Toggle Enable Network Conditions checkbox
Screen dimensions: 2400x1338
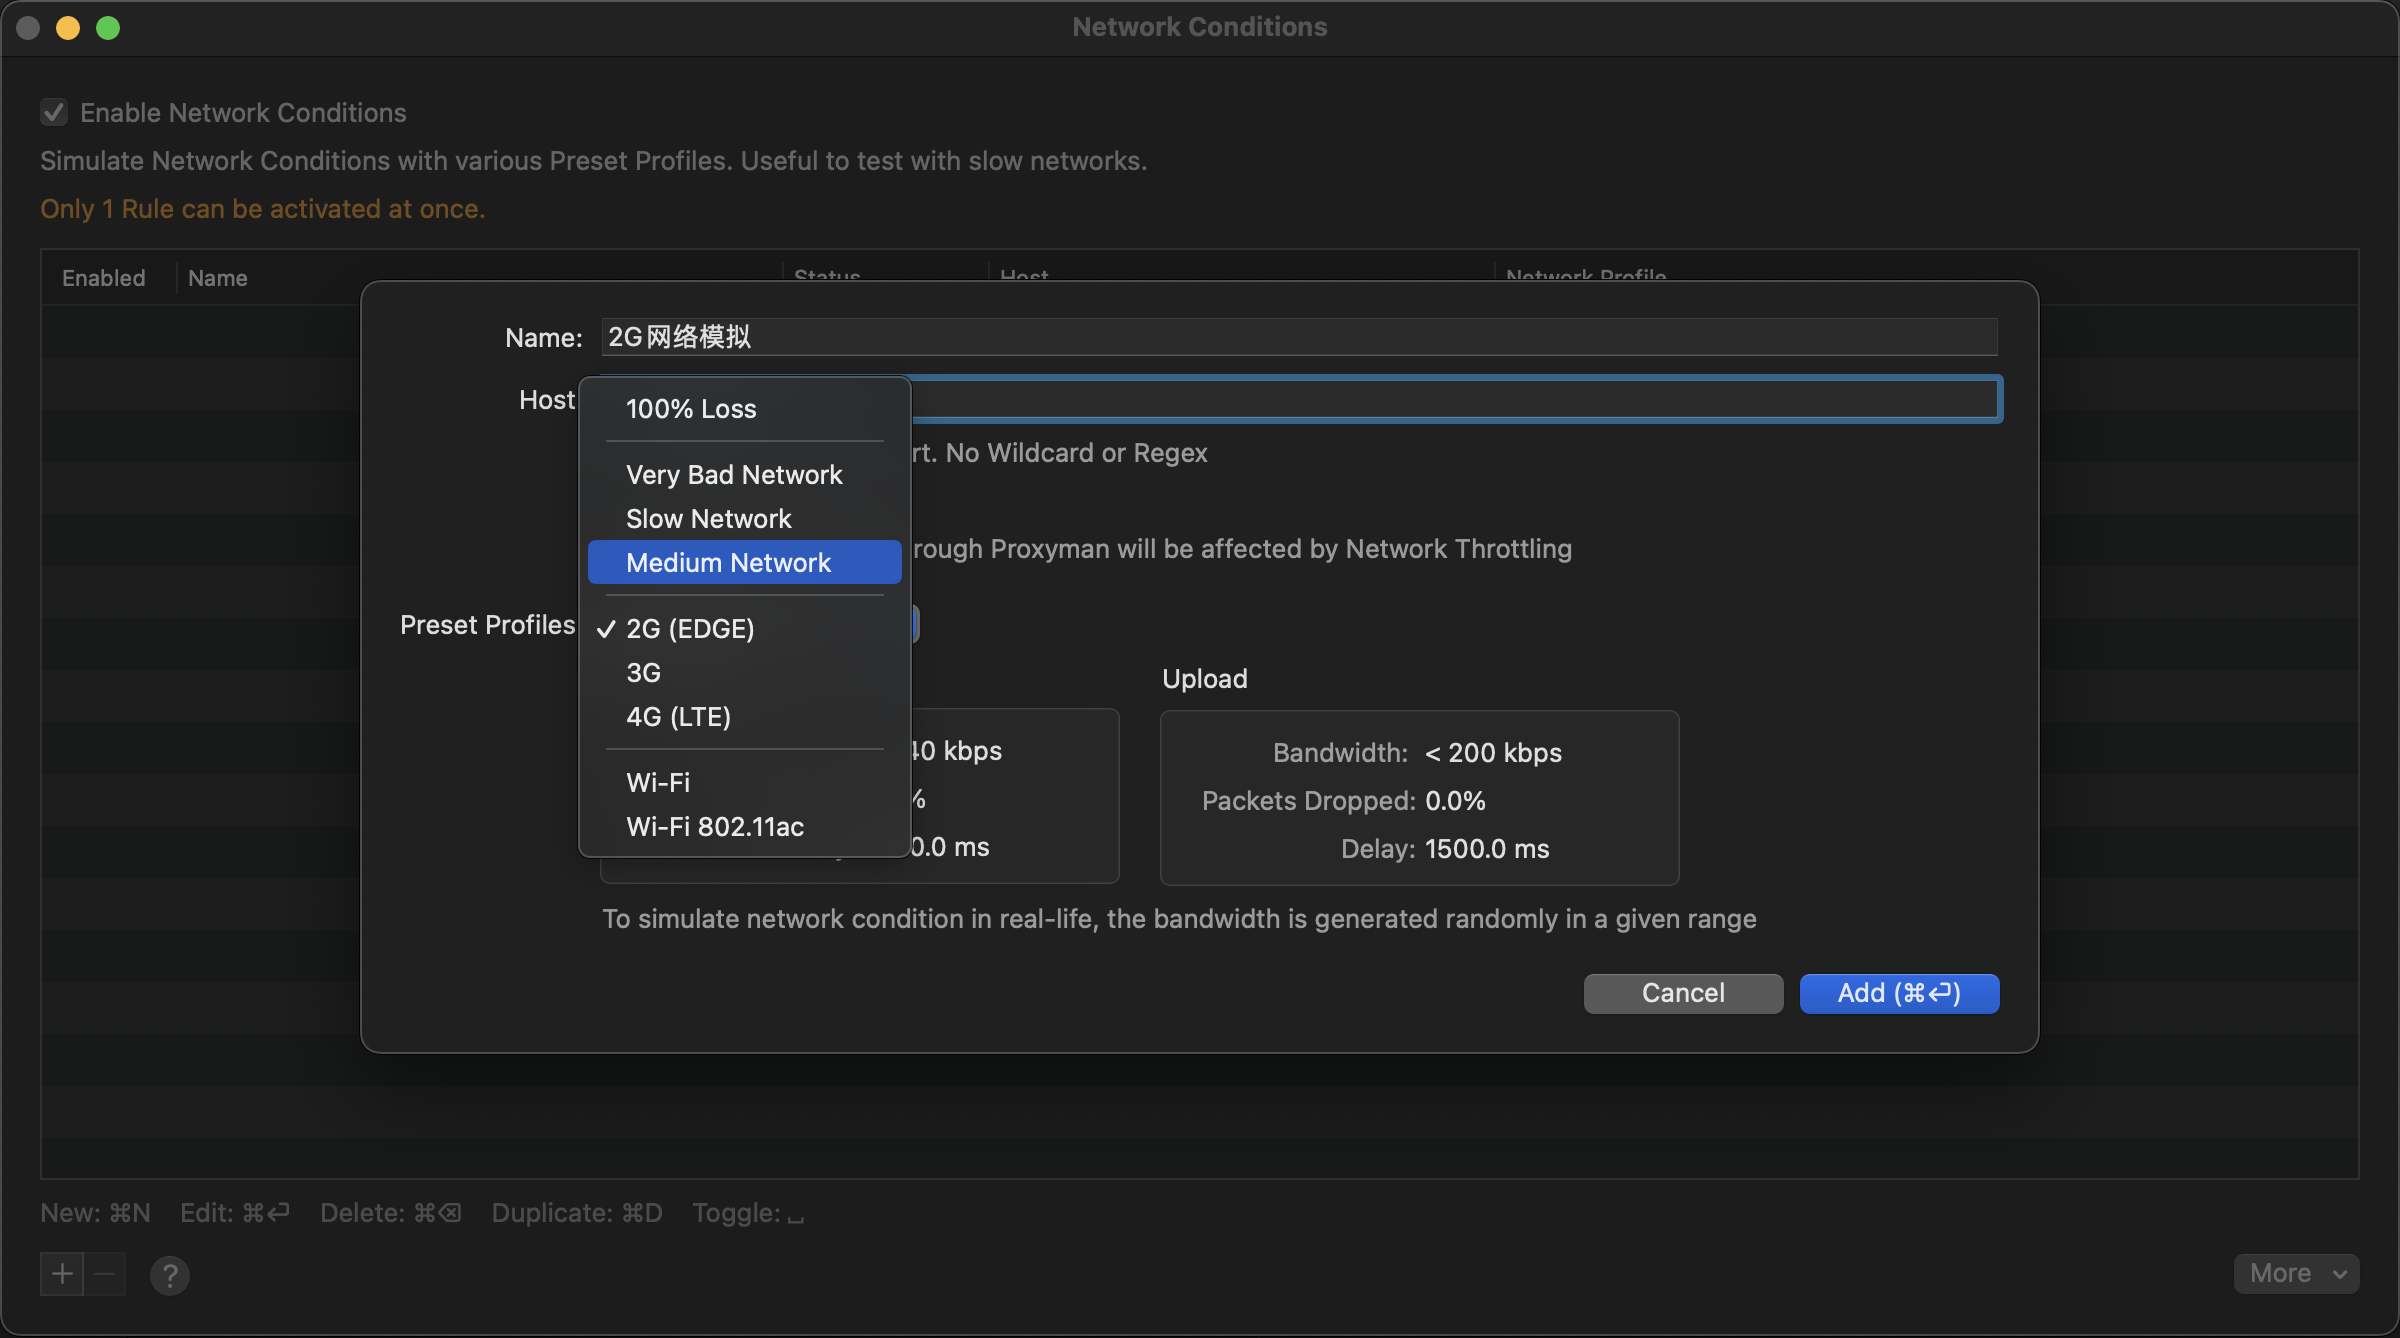tap(54, 112)
